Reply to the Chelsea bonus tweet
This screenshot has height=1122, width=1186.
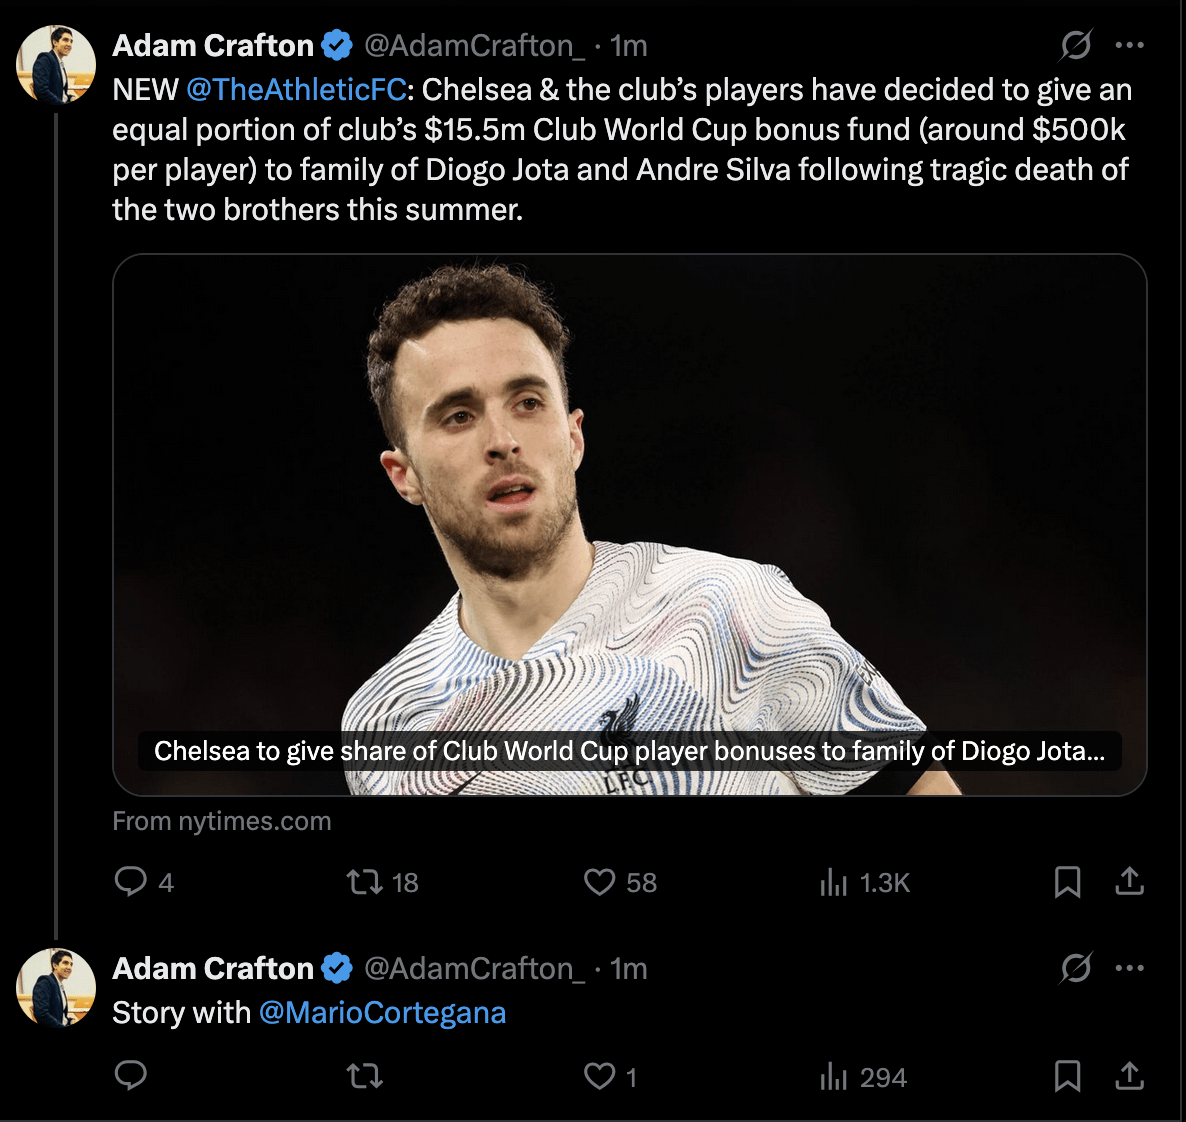tap(131, 881)
